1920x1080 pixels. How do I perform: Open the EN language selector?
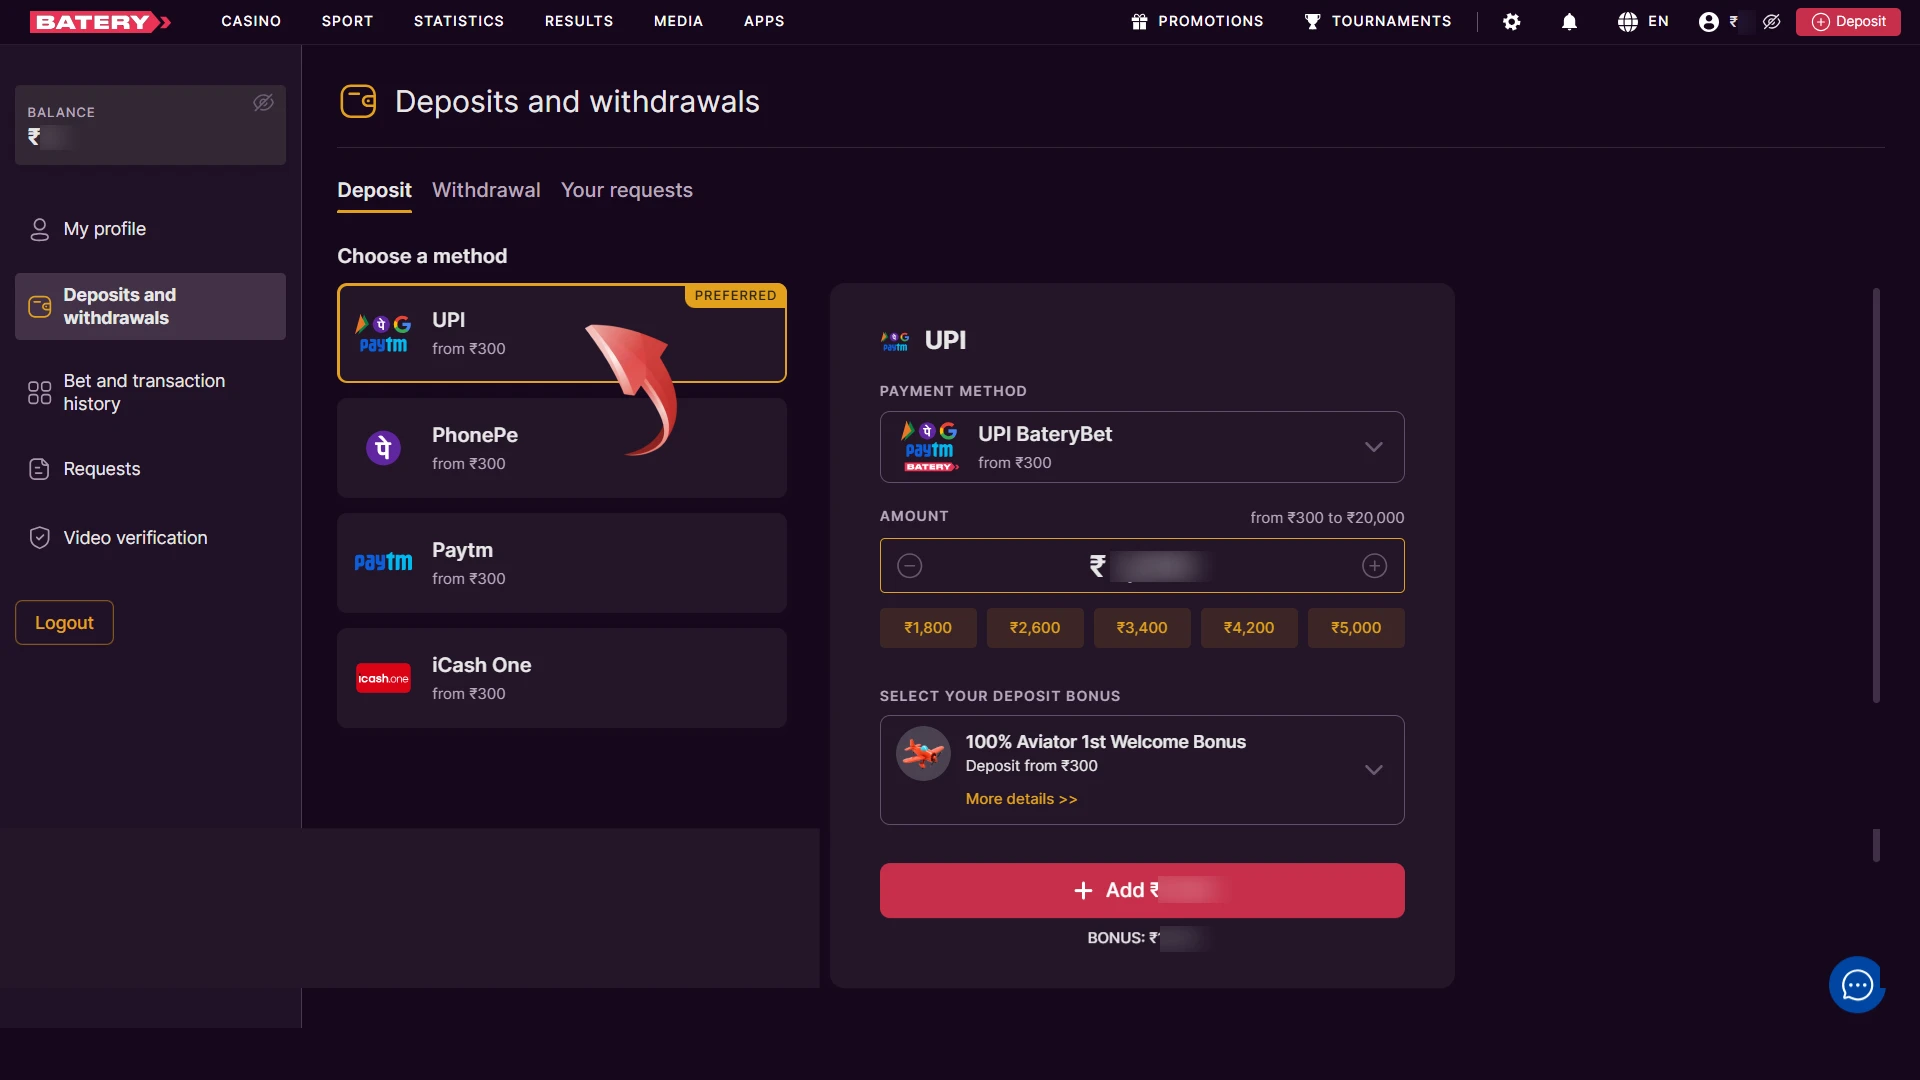pyautogui.click(x=1643, y=21)
